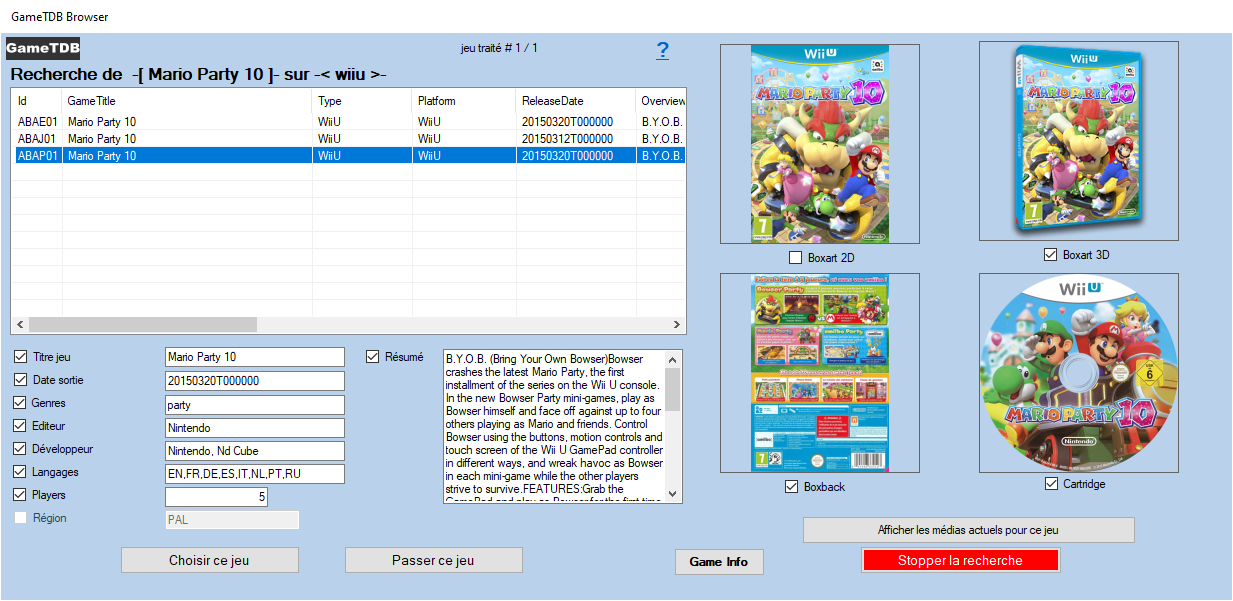Select the Boxart 2D cover image
Image resolution: width=1233 pixels, height=601 pixels.
click(820, 143)
